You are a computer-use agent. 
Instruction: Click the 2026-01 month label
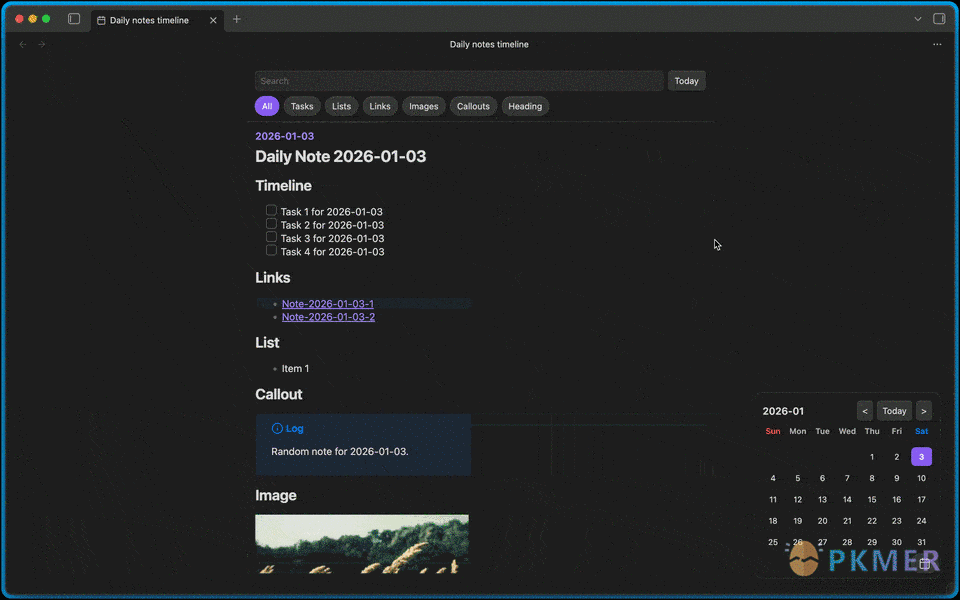783,411
